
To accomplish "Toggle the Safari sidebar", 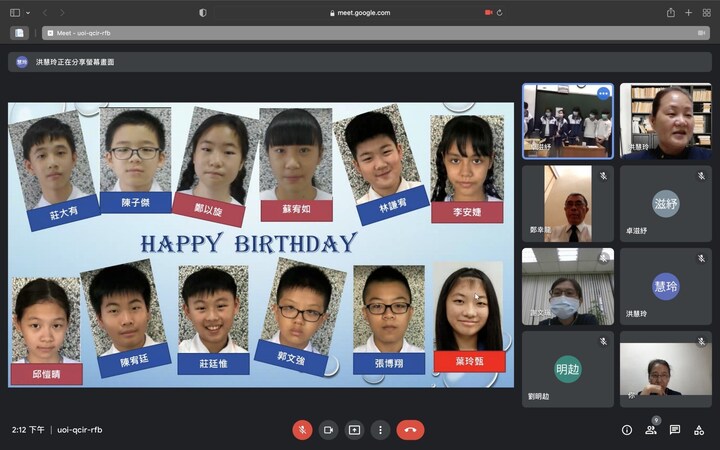I will coord(13,13).
